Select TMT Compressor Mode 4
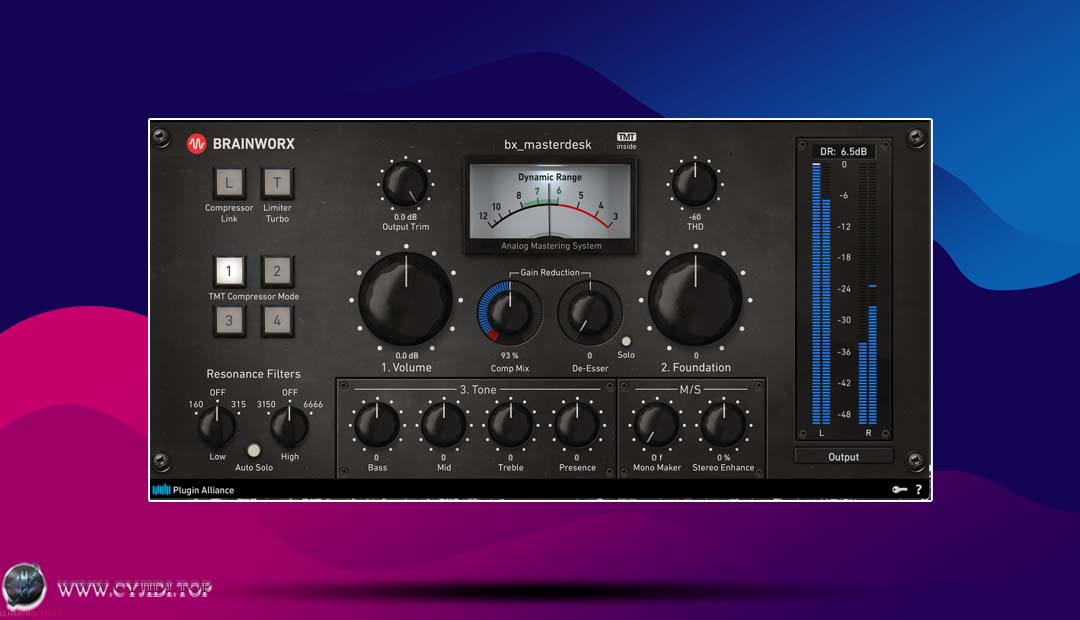Image resolution: width=1080 pixels, height=620 pixels. point(277,320)
